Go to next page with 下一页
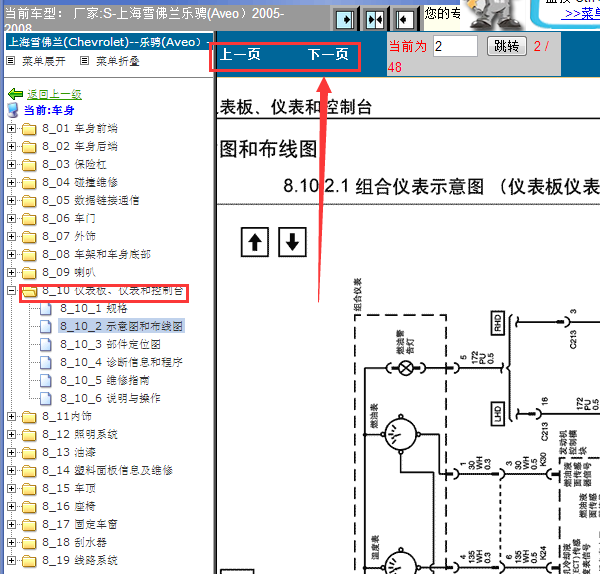Screen dimensions: 600x574 328,54
